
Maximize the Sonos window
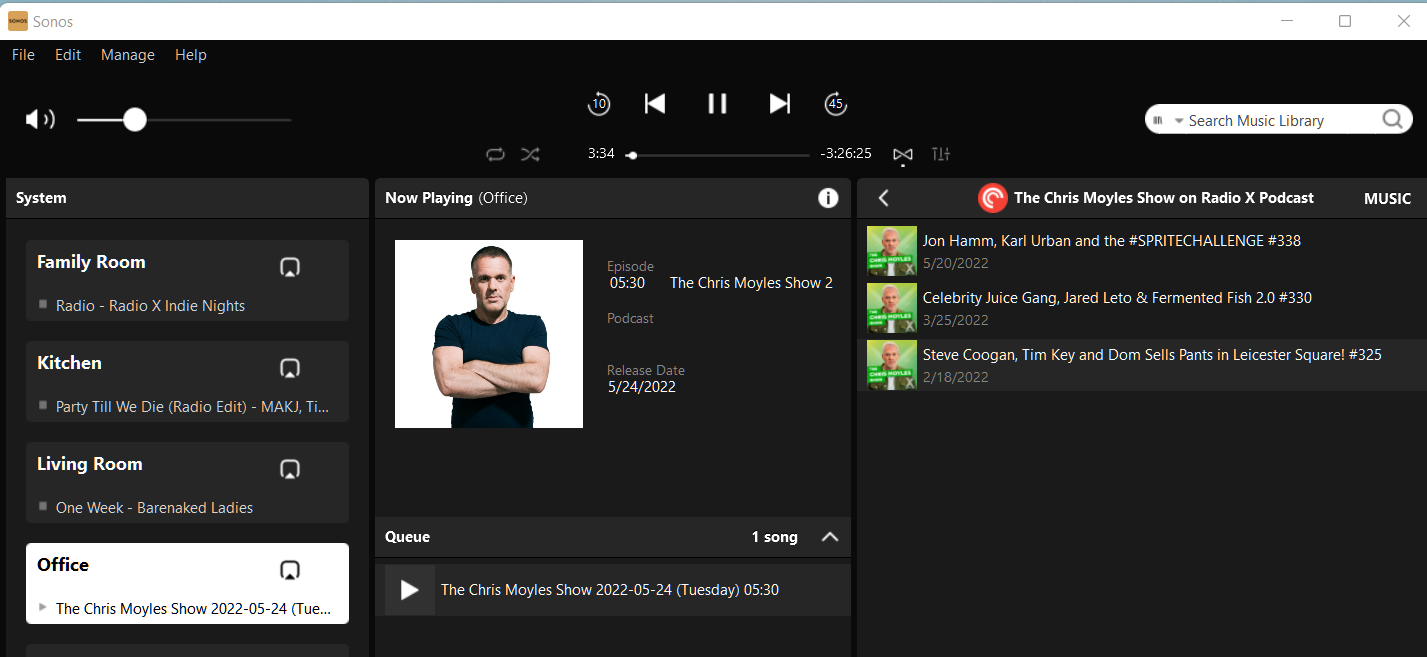[x=1345, y=21]
